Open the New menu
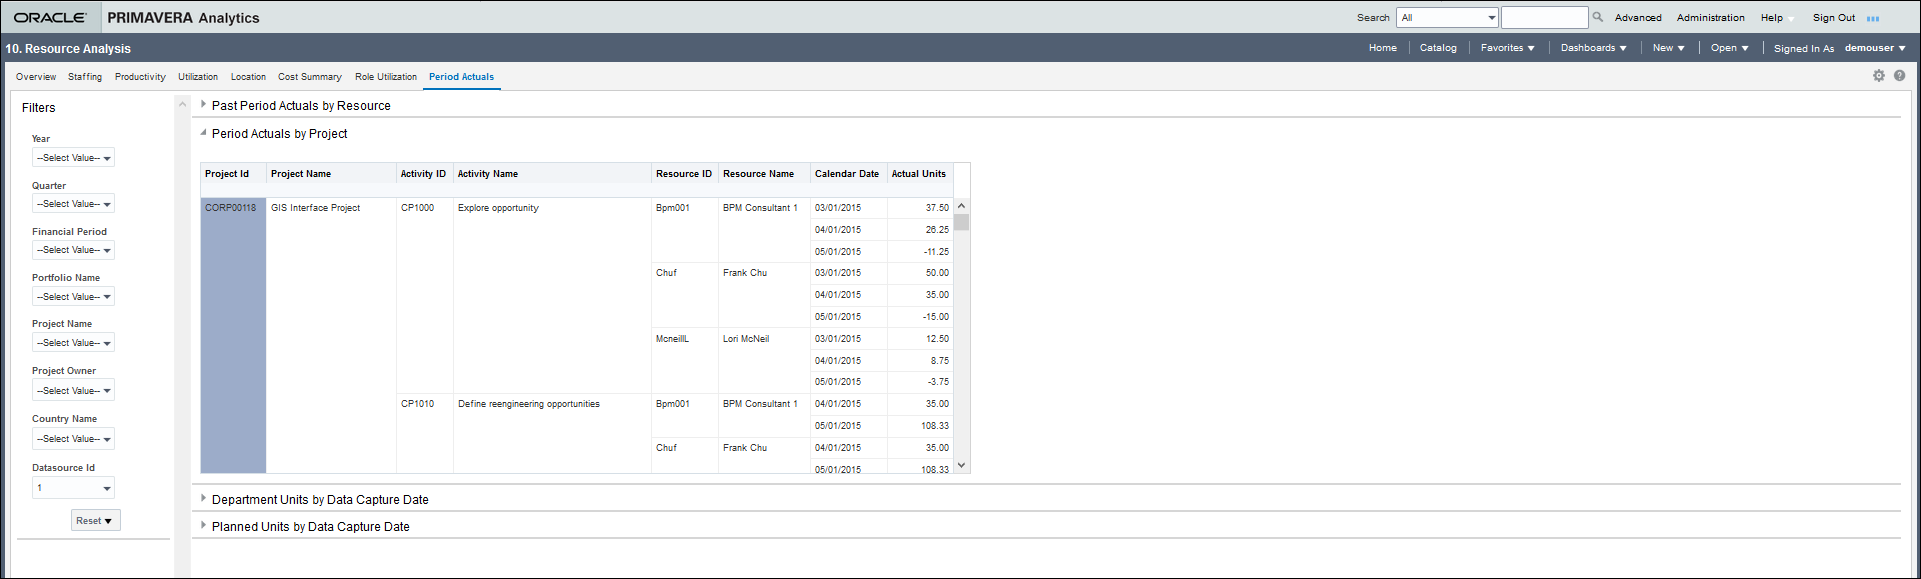Viewport: 1921px width, 579px height. [1668, 48]
